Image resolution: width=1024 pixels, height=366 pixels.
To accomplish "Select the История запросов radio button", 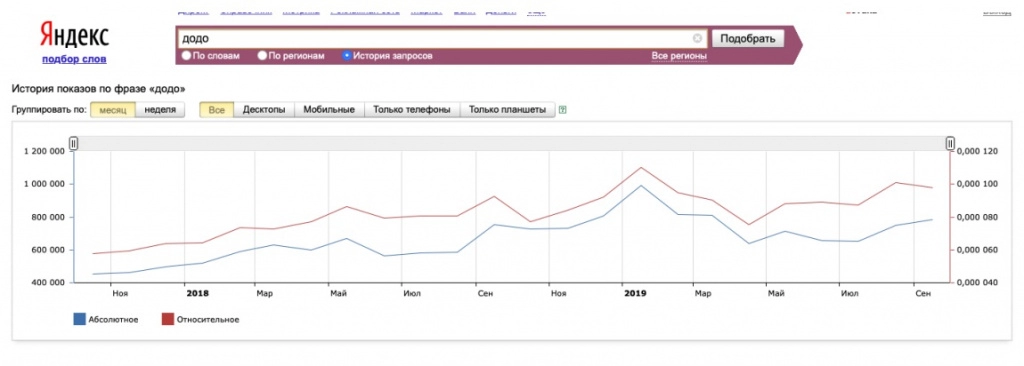I will 347,56.
